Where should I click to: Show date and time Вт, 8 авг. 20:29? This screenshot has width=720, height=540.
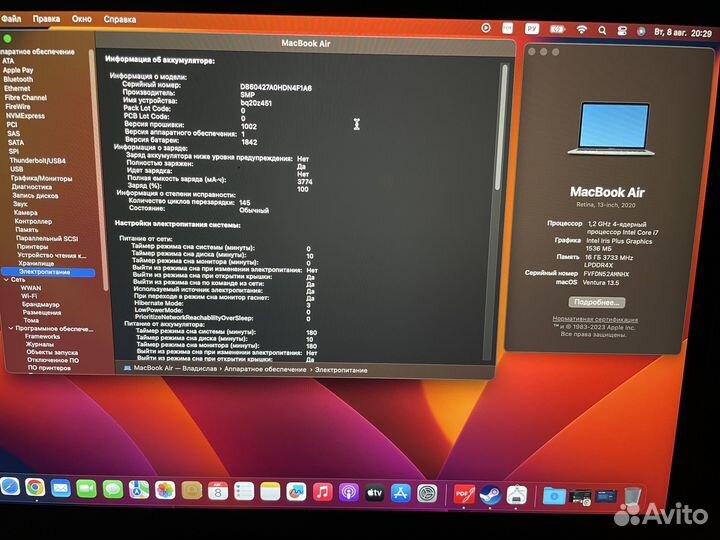(x=683, y=33)
